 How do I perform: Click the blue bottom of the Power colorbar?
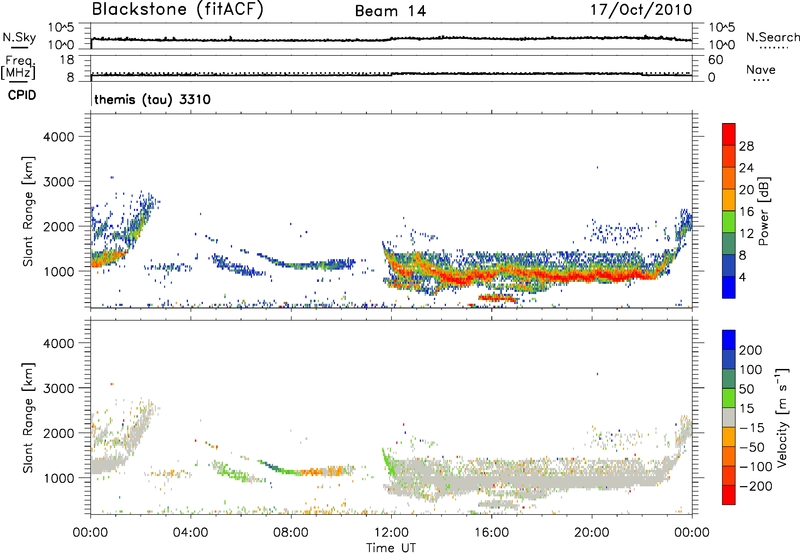[729, 287]
